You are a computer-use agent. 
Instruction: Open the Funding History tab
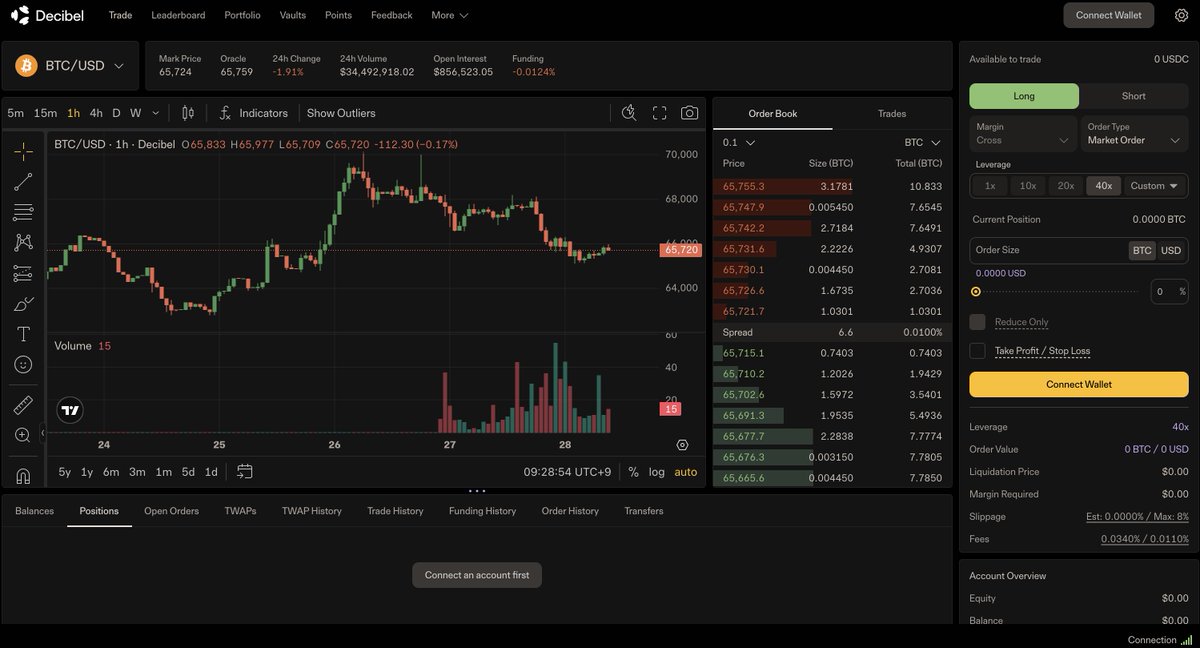(482, 511)
